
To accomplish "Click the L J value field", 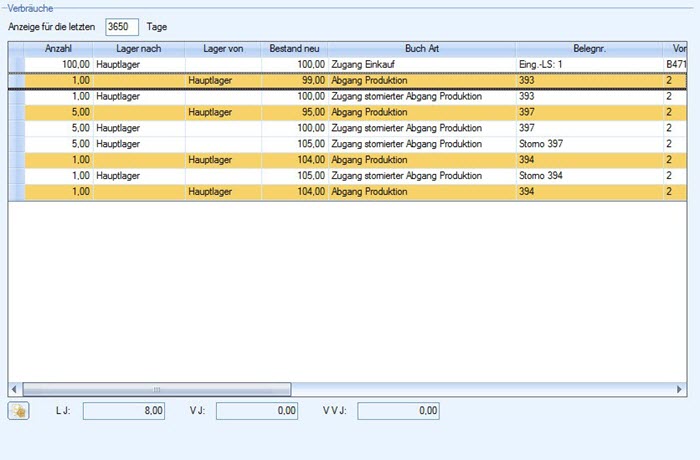I will (124, 411).
